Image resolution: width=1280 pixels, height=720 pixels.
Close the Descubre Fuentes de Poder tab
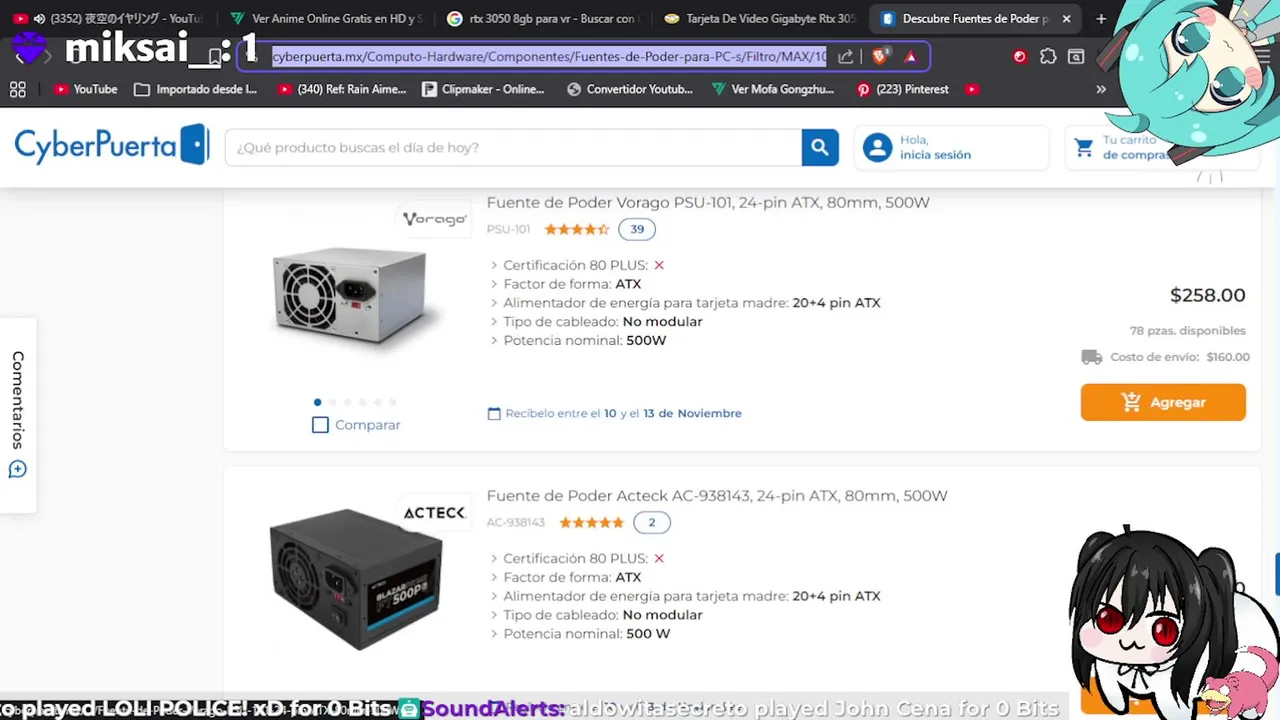(1067, 19)
